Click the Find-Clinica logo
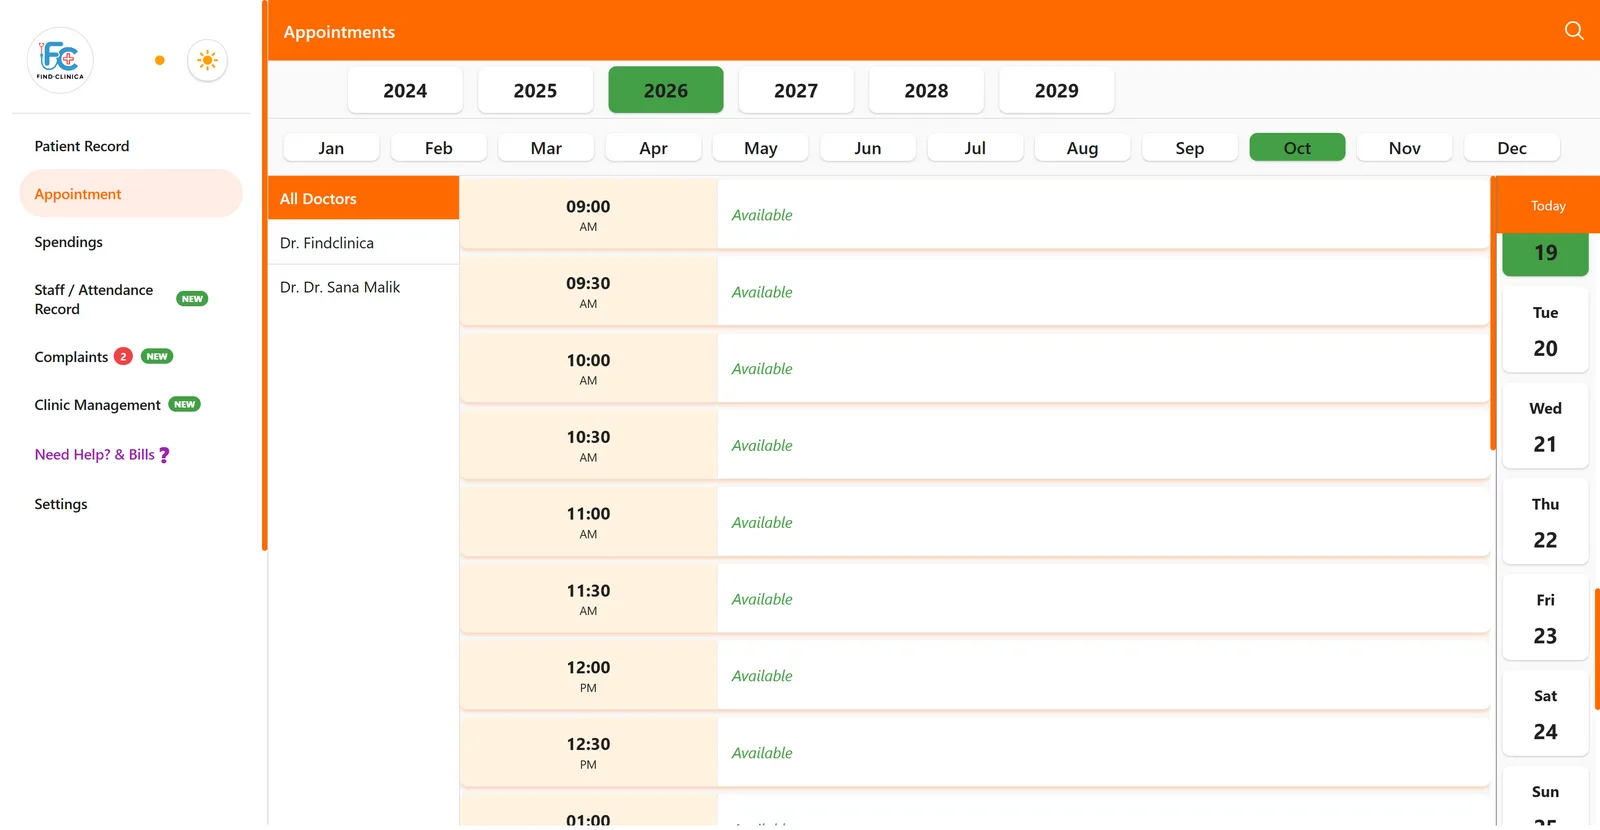This screenshot has width=1600, height=830. (60, 60)
